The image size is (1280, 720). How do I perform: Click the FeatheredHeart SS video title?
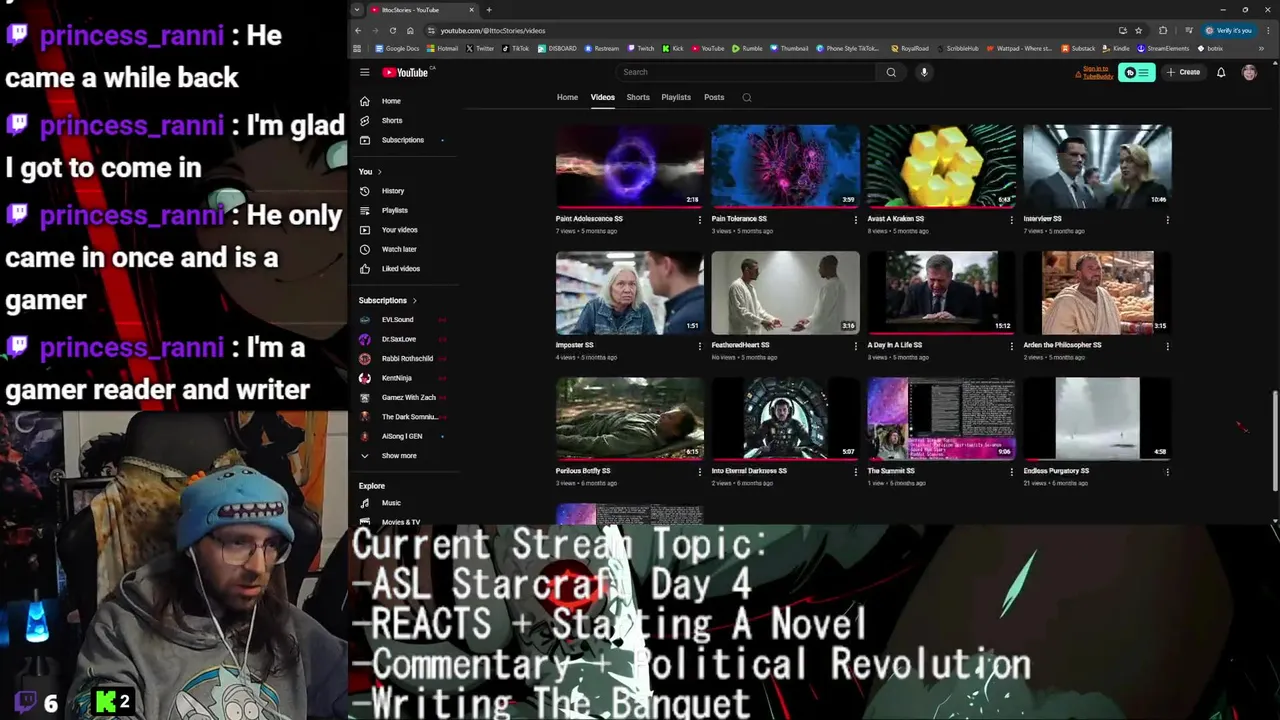coord(740,345)
